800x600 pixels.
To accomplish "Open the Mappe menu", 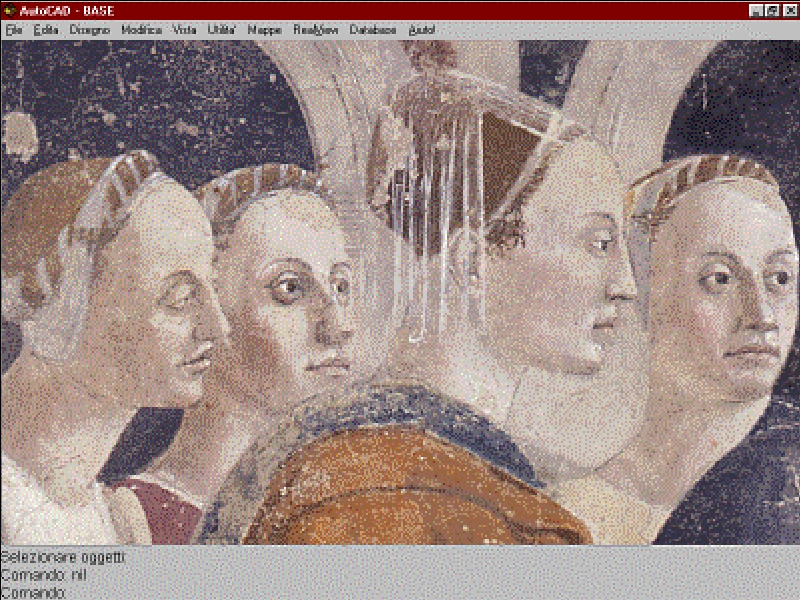I will tap(264, 30).
